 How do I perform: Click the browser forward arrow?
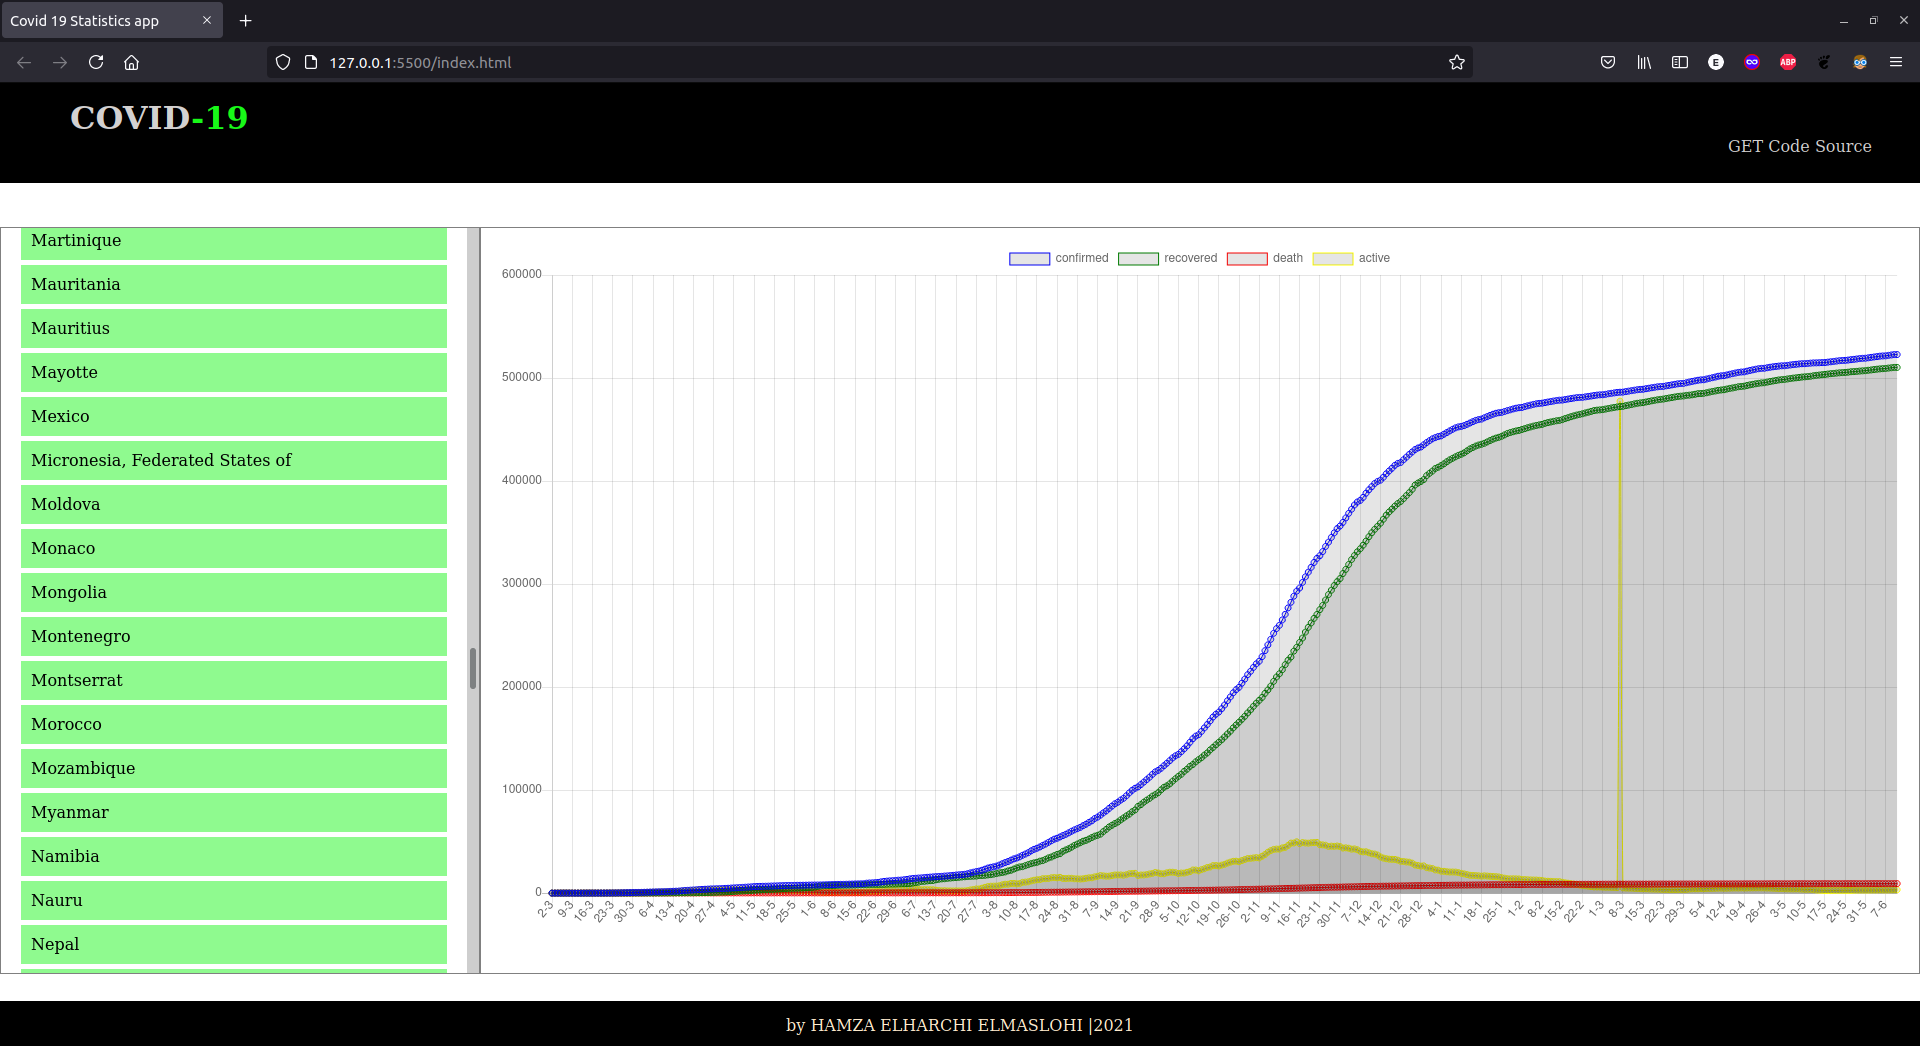60,62
